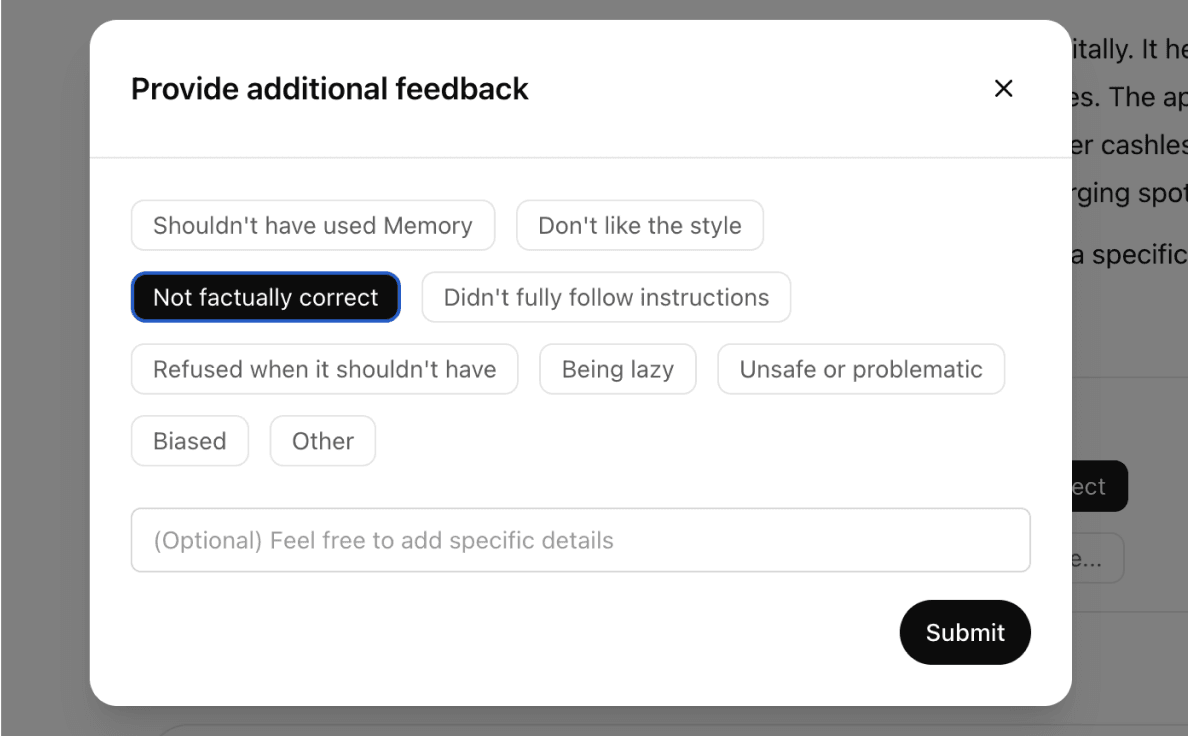Click the outlined button ending in "e..."

point(1098,558)
